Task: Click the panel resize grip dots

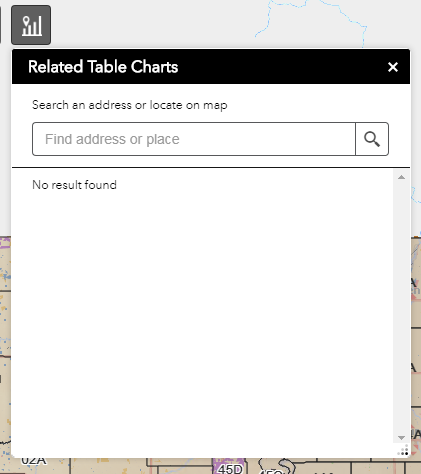Action: point(403,451)
